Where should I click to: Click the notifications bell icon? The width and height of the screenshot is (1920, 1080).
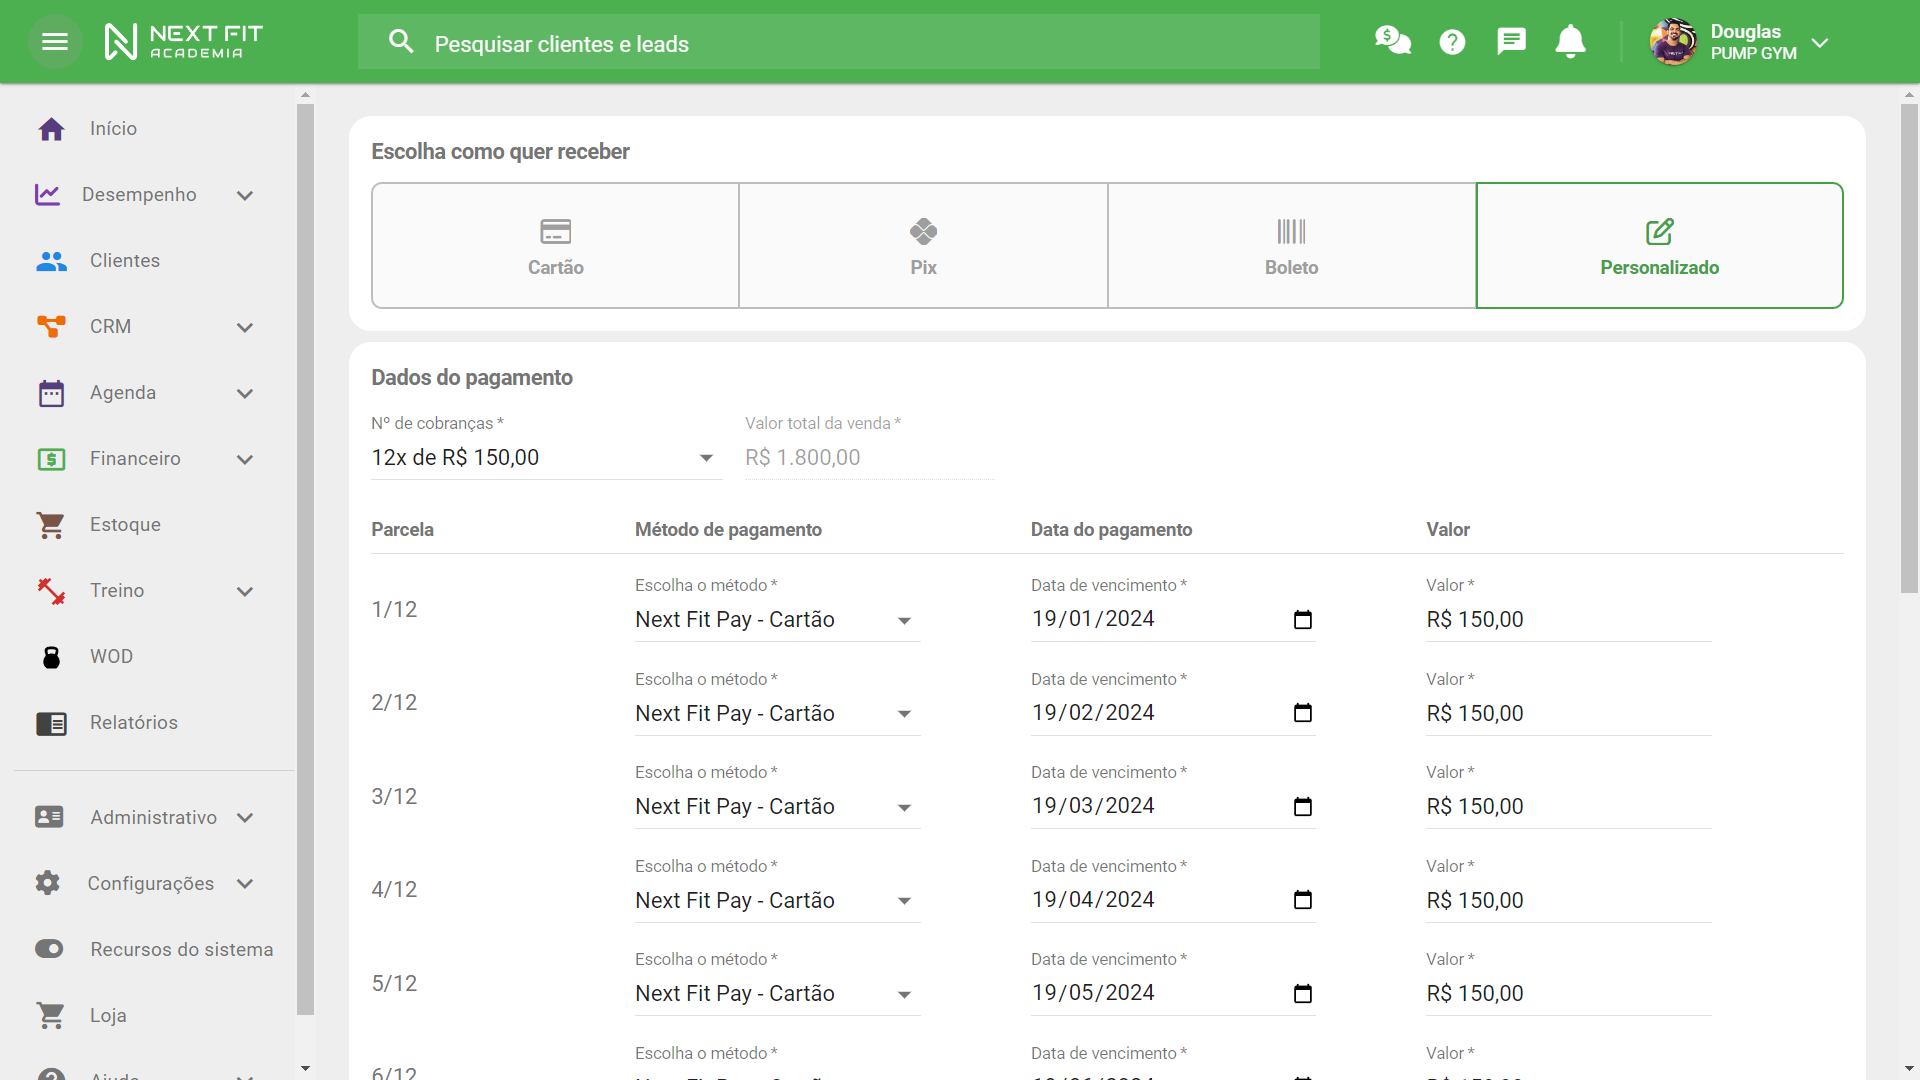(x=1570, y=42)
